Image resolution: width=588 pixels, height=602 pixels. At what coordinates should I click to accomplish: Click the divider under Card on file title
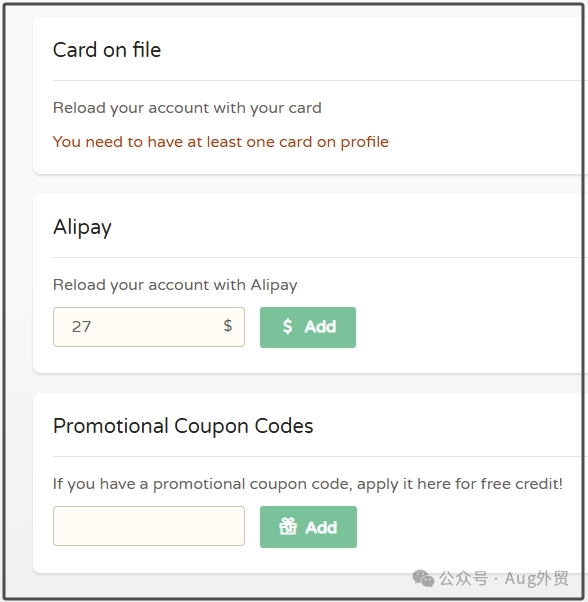[x=319, y=81]
